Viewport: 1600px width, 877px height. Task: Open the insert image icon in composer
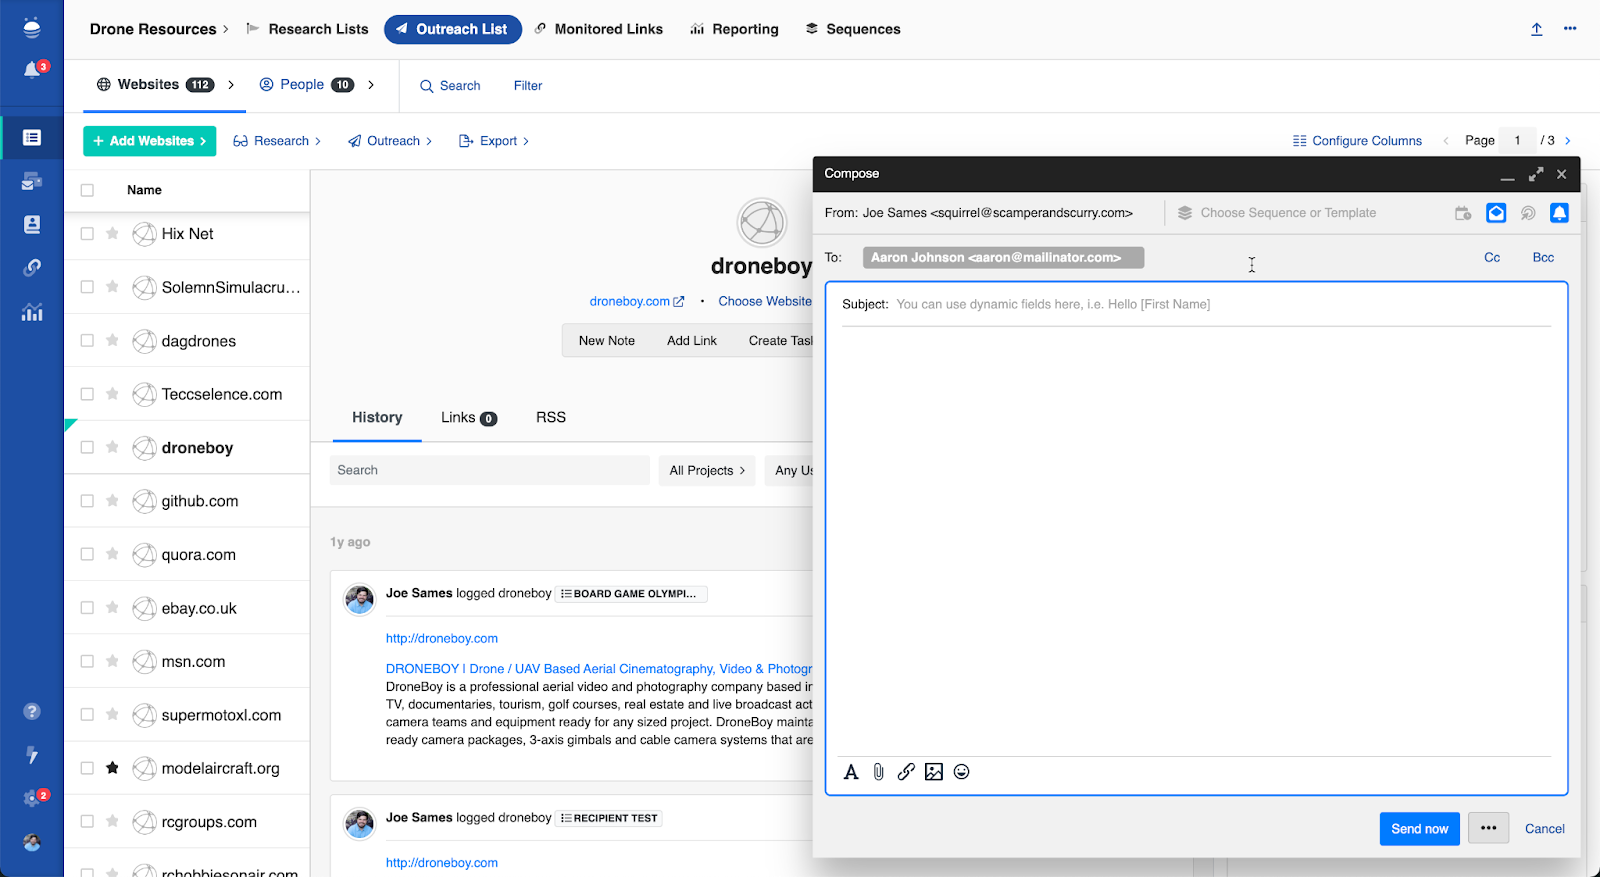click(x=934, y=772)
